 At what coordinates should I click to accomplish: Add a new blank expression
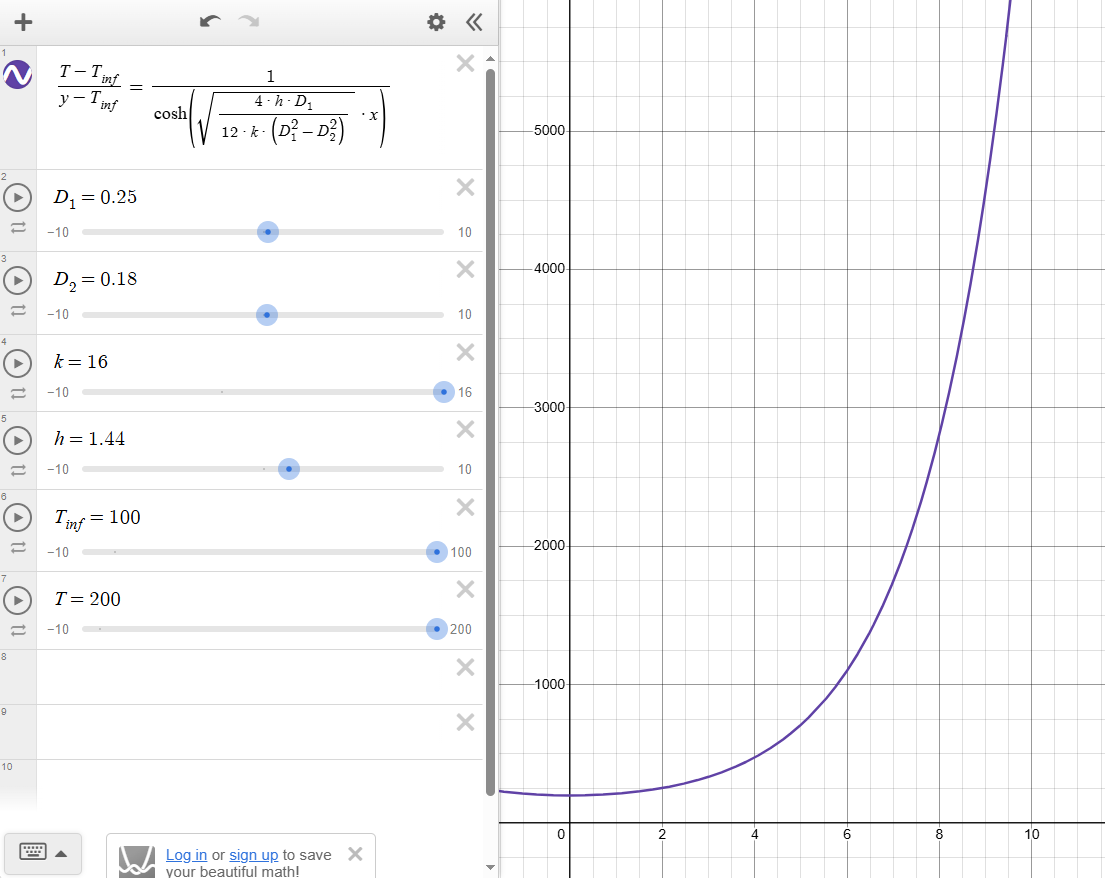pos(23,21)
